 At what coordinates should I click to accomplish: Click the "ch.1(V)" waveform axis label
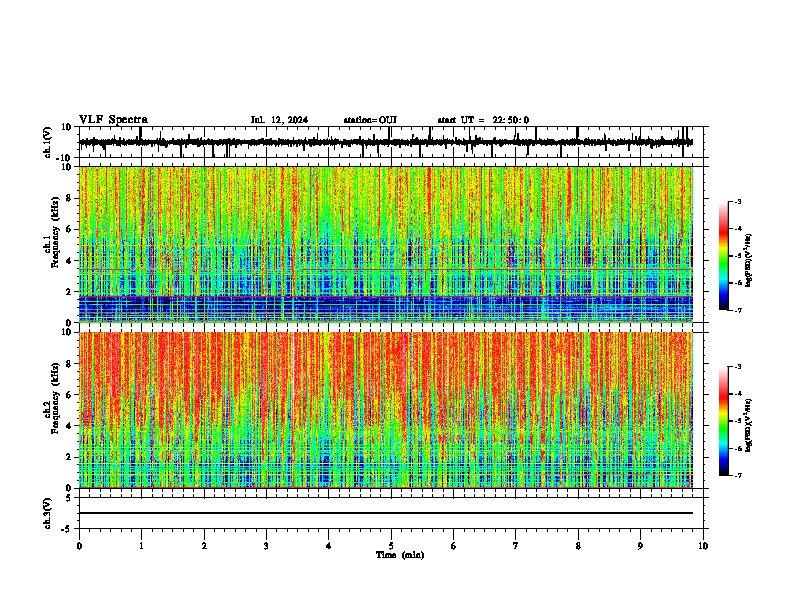(48, 142)
